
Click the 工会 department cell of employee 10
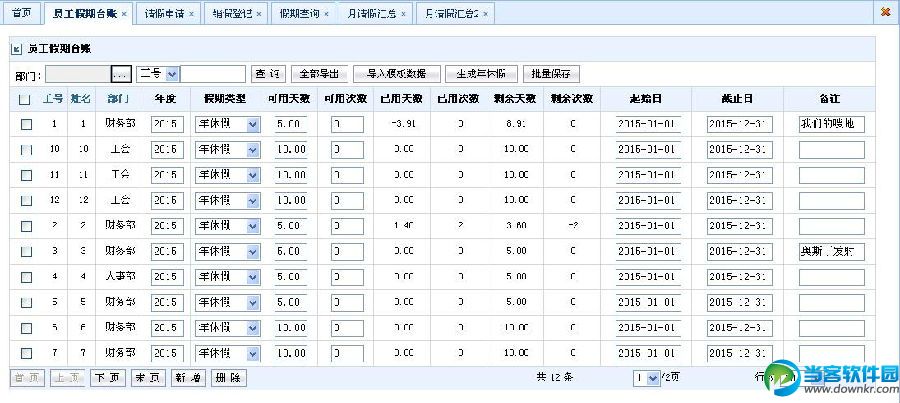pyautogui.click(x=121, y=149)
